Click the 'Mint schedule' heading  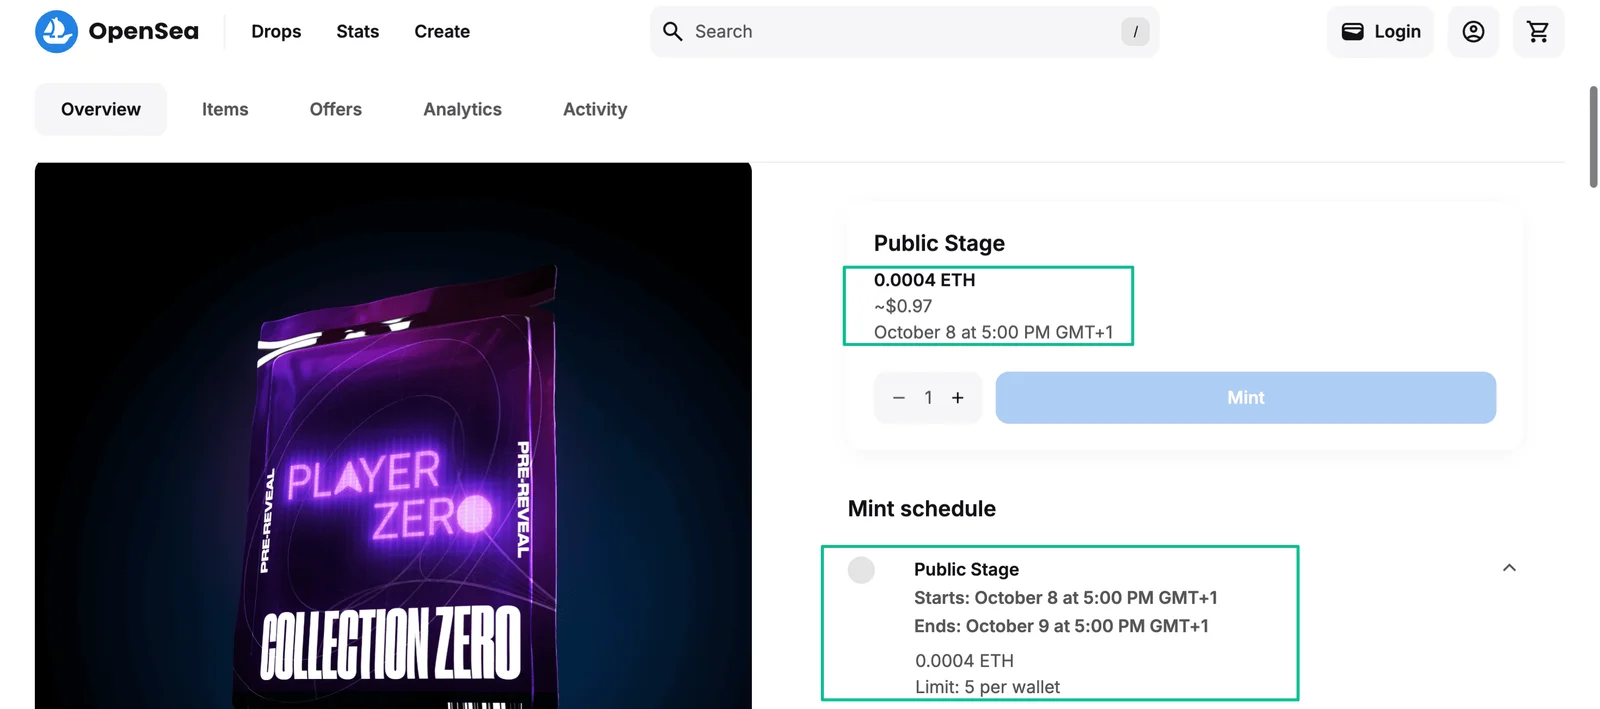922,509
